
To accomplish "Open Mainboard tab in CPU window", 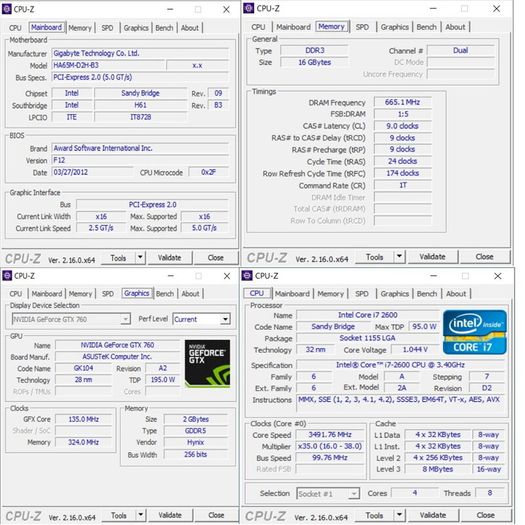I will point(292,294).
